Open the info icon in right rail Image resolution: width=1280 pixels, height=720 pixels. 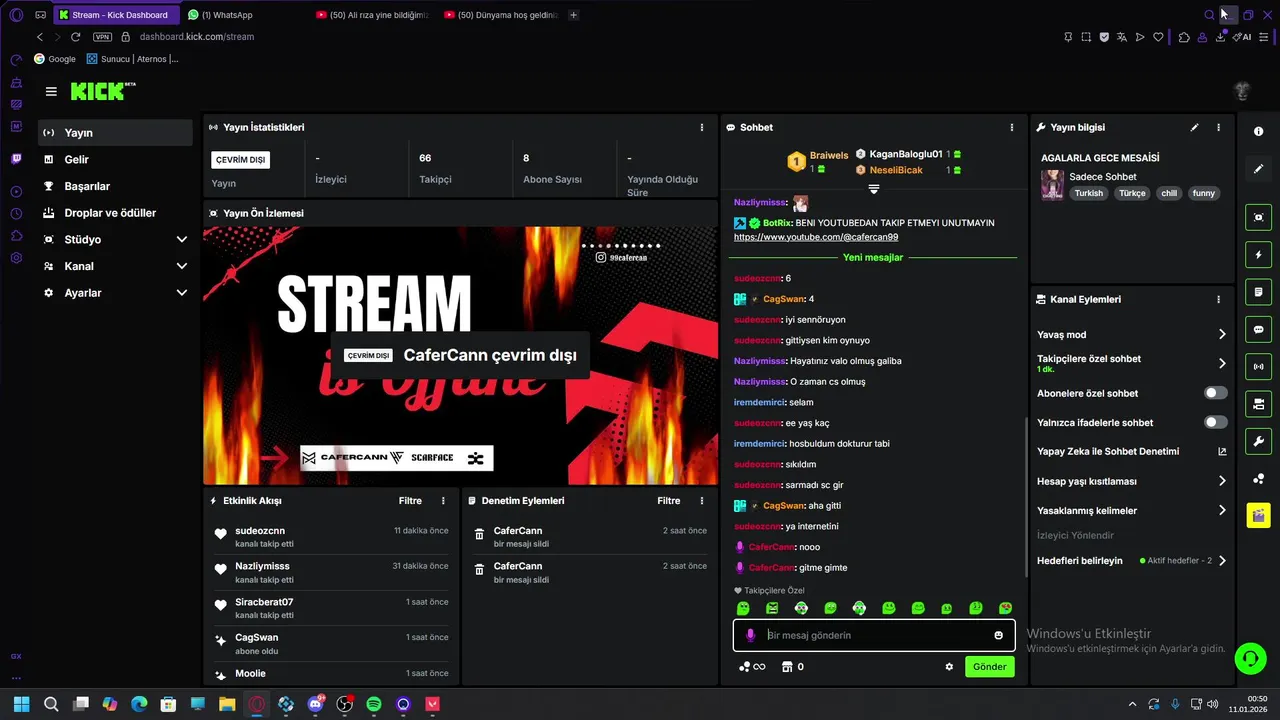1258,132
